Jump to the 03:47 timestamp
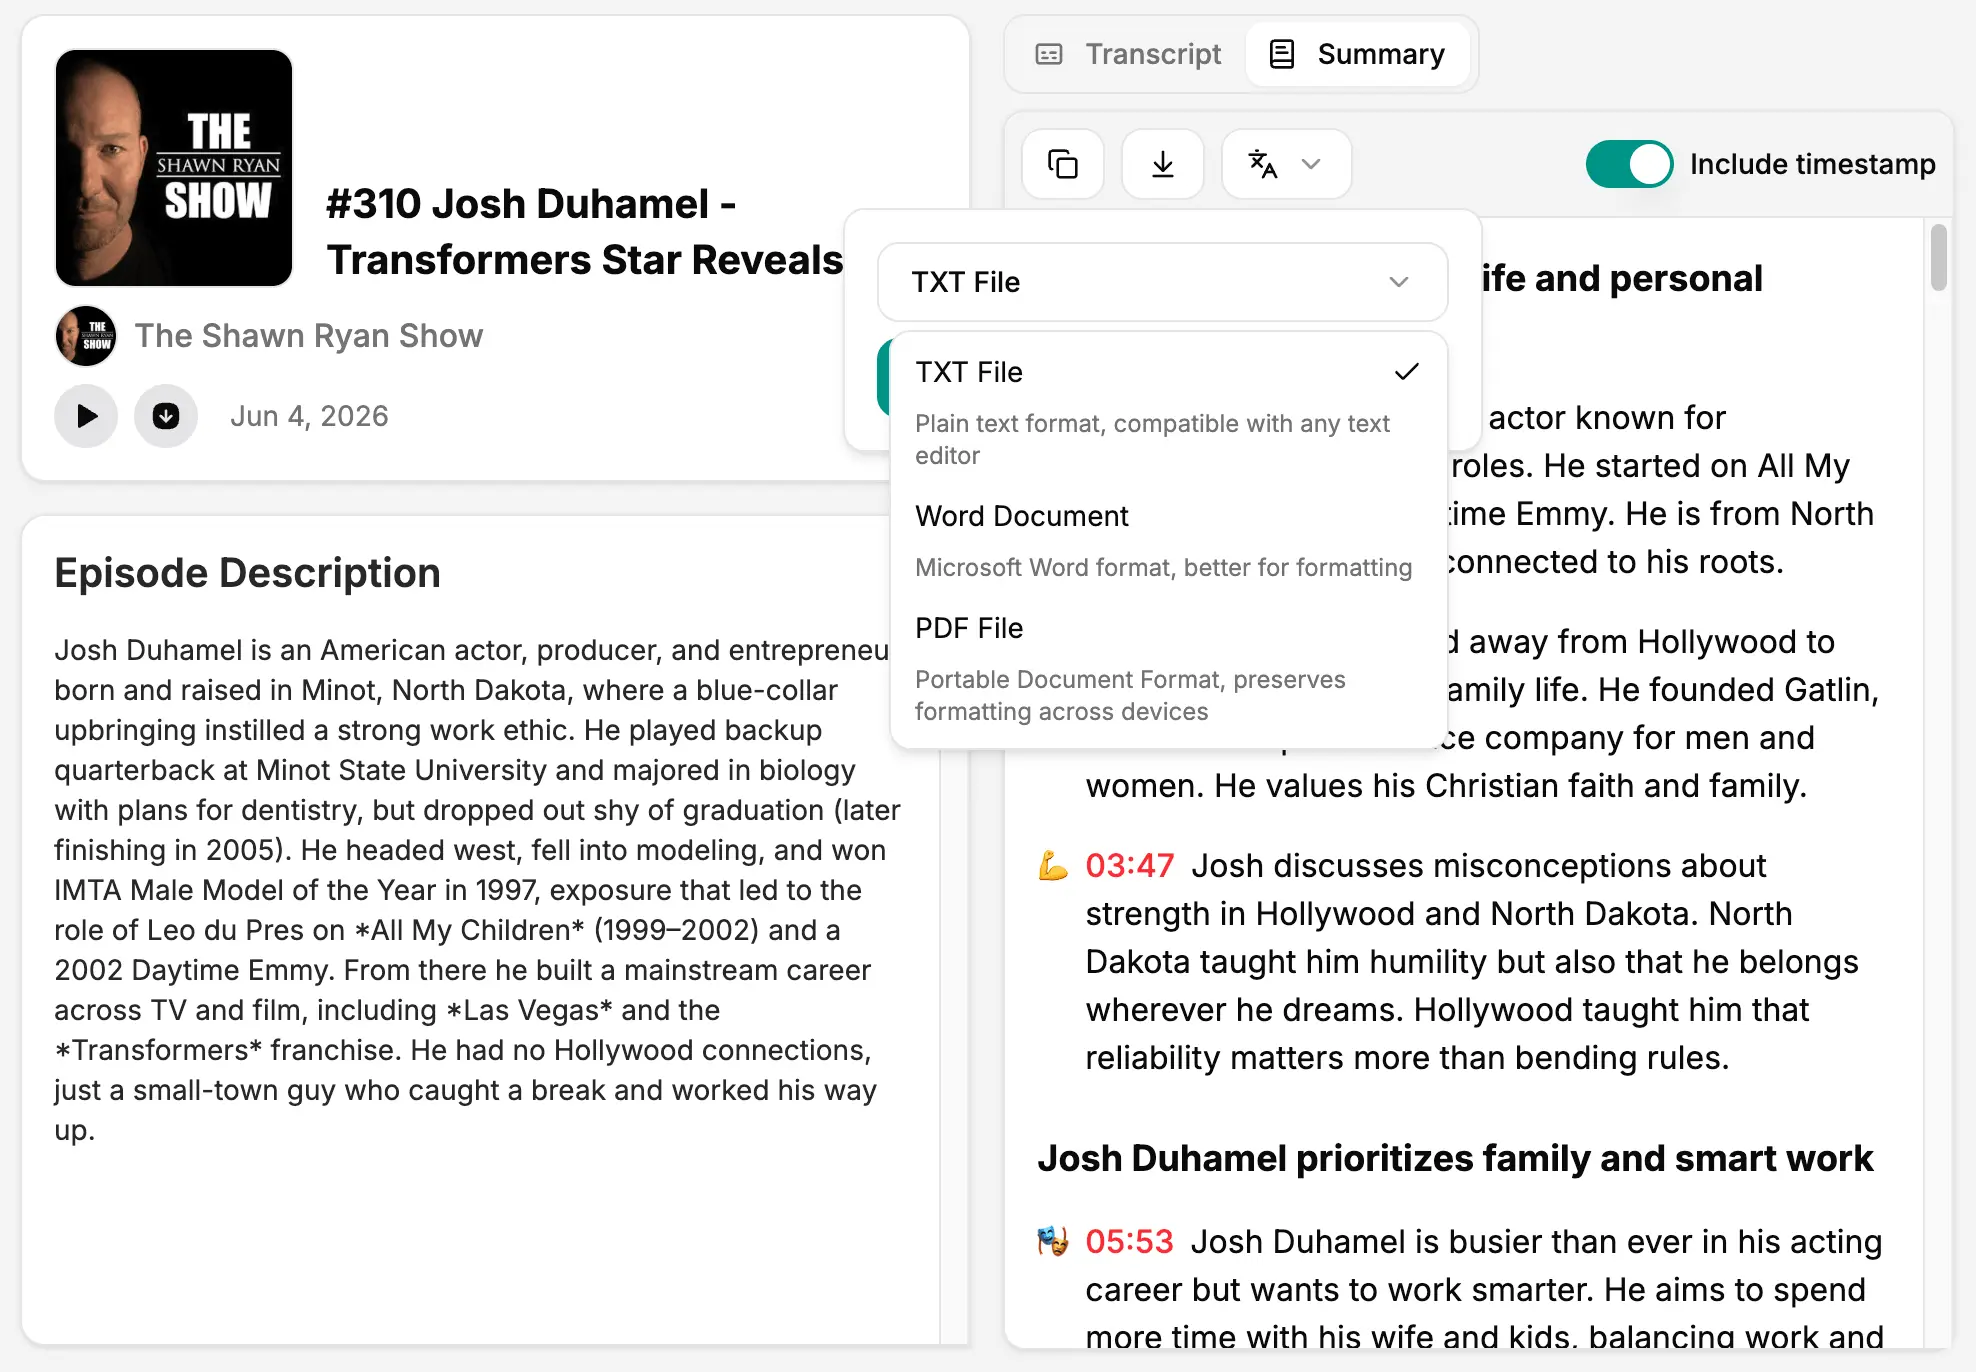Image resolution: width=1976 pixels, height=1372 pixels. pyautogui.click(x=1129, y=866)
